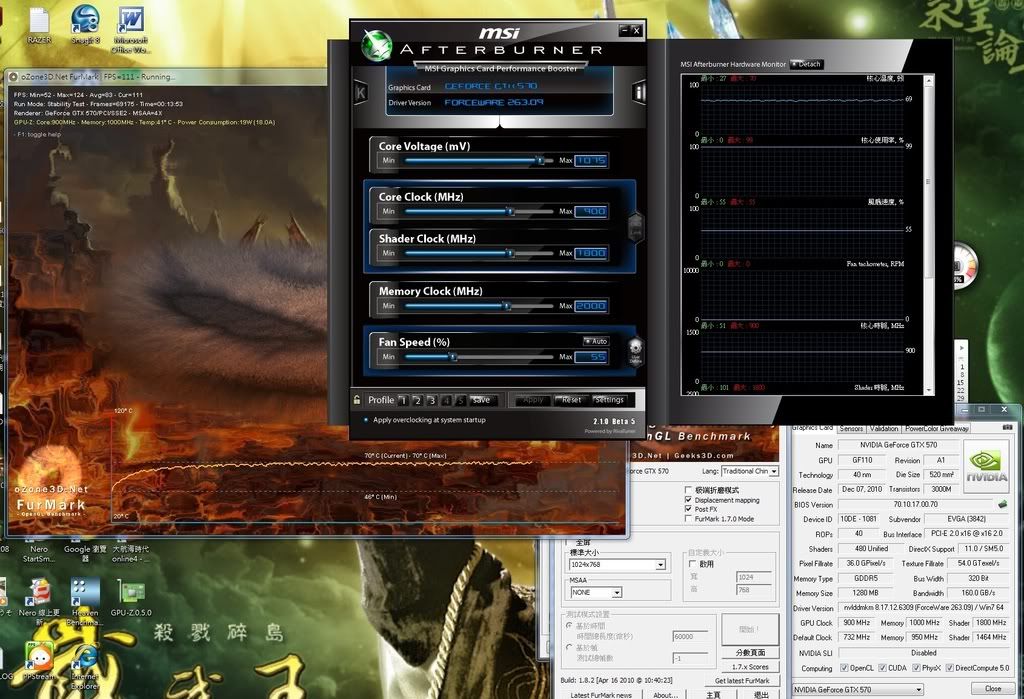
Task: Click the Fan Speed slider handle
Action: click(x=453, y=357)
